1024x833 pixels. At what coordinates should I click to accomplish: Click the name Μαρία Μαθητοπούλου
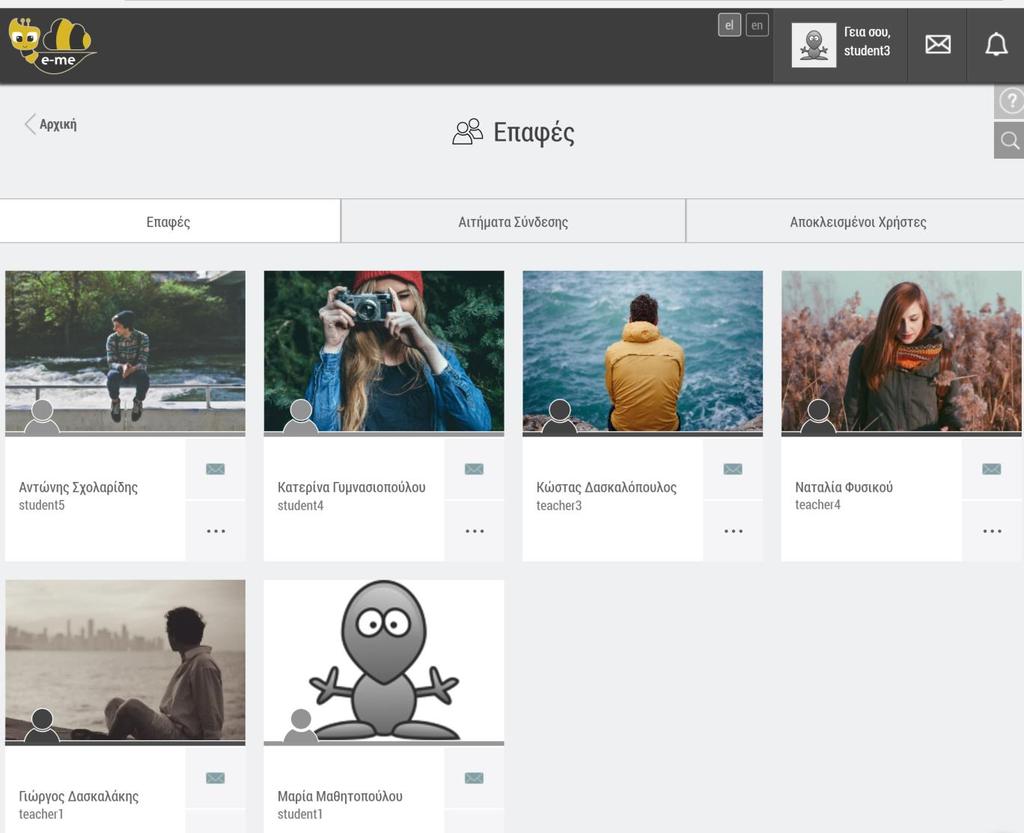click(340, 796)
